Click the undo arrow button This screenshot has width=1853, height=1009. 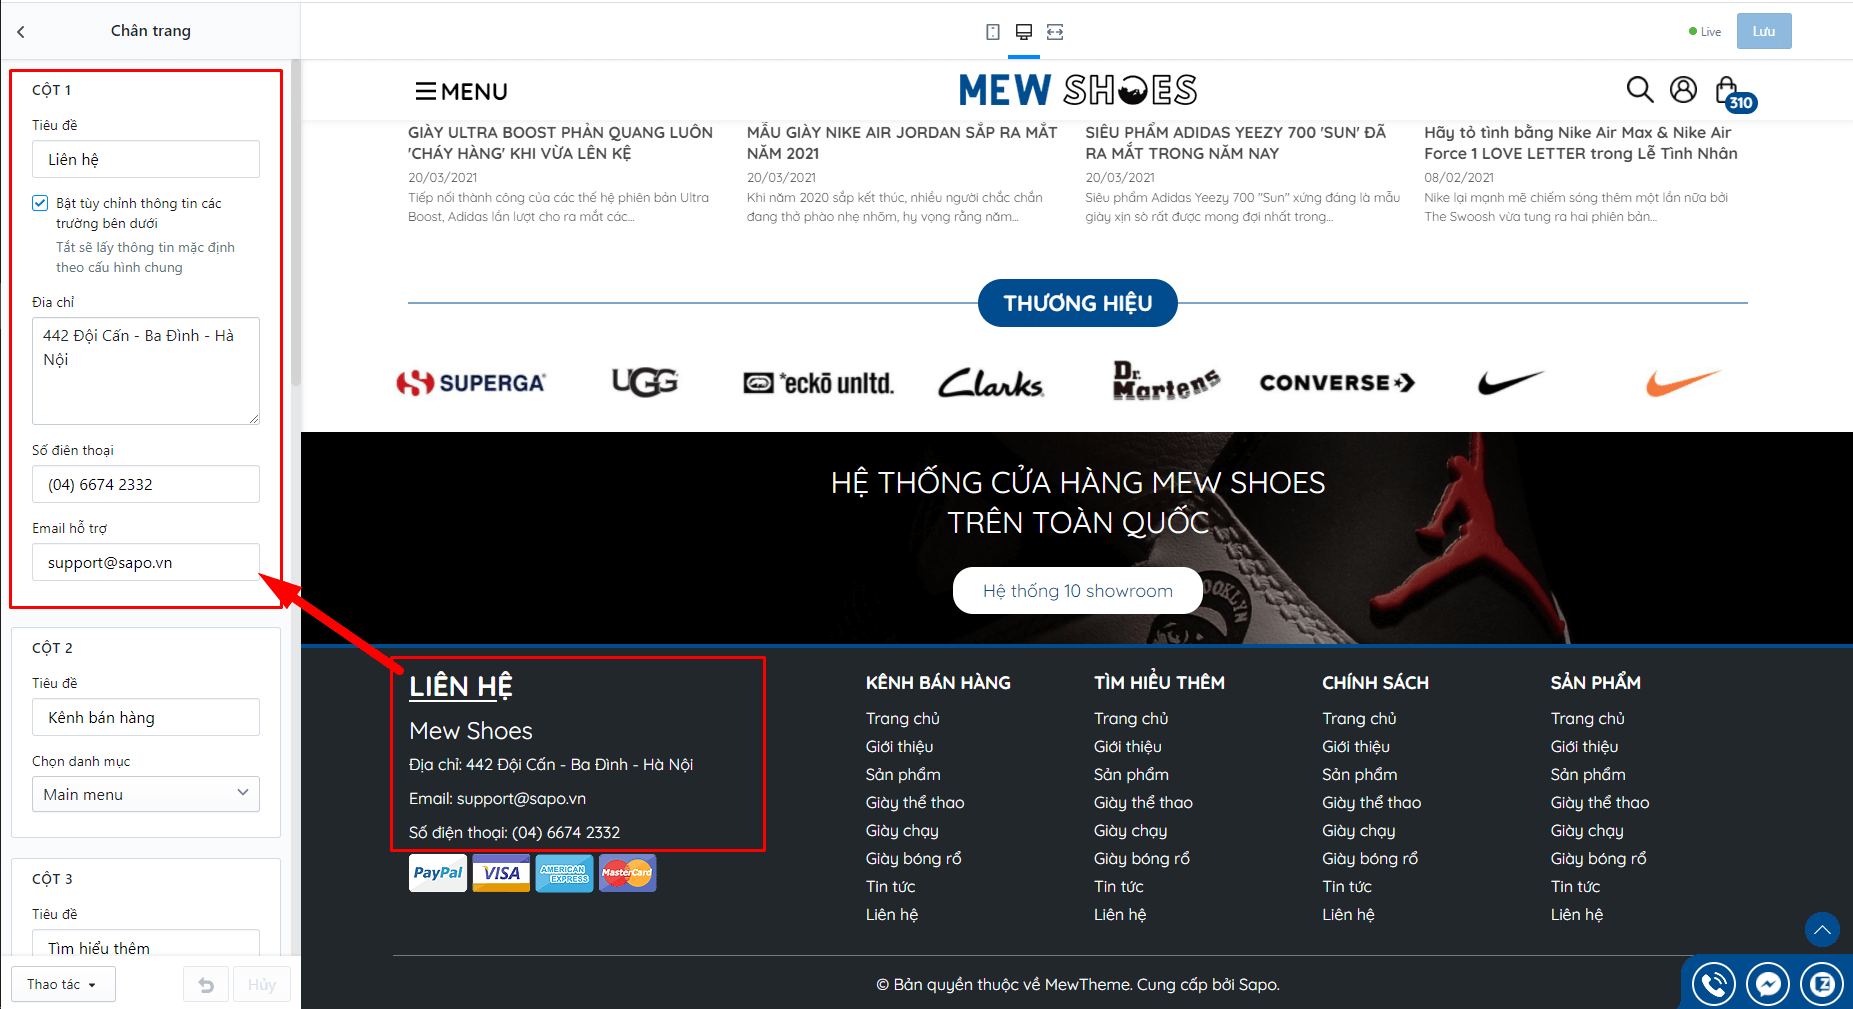point(206,985)
